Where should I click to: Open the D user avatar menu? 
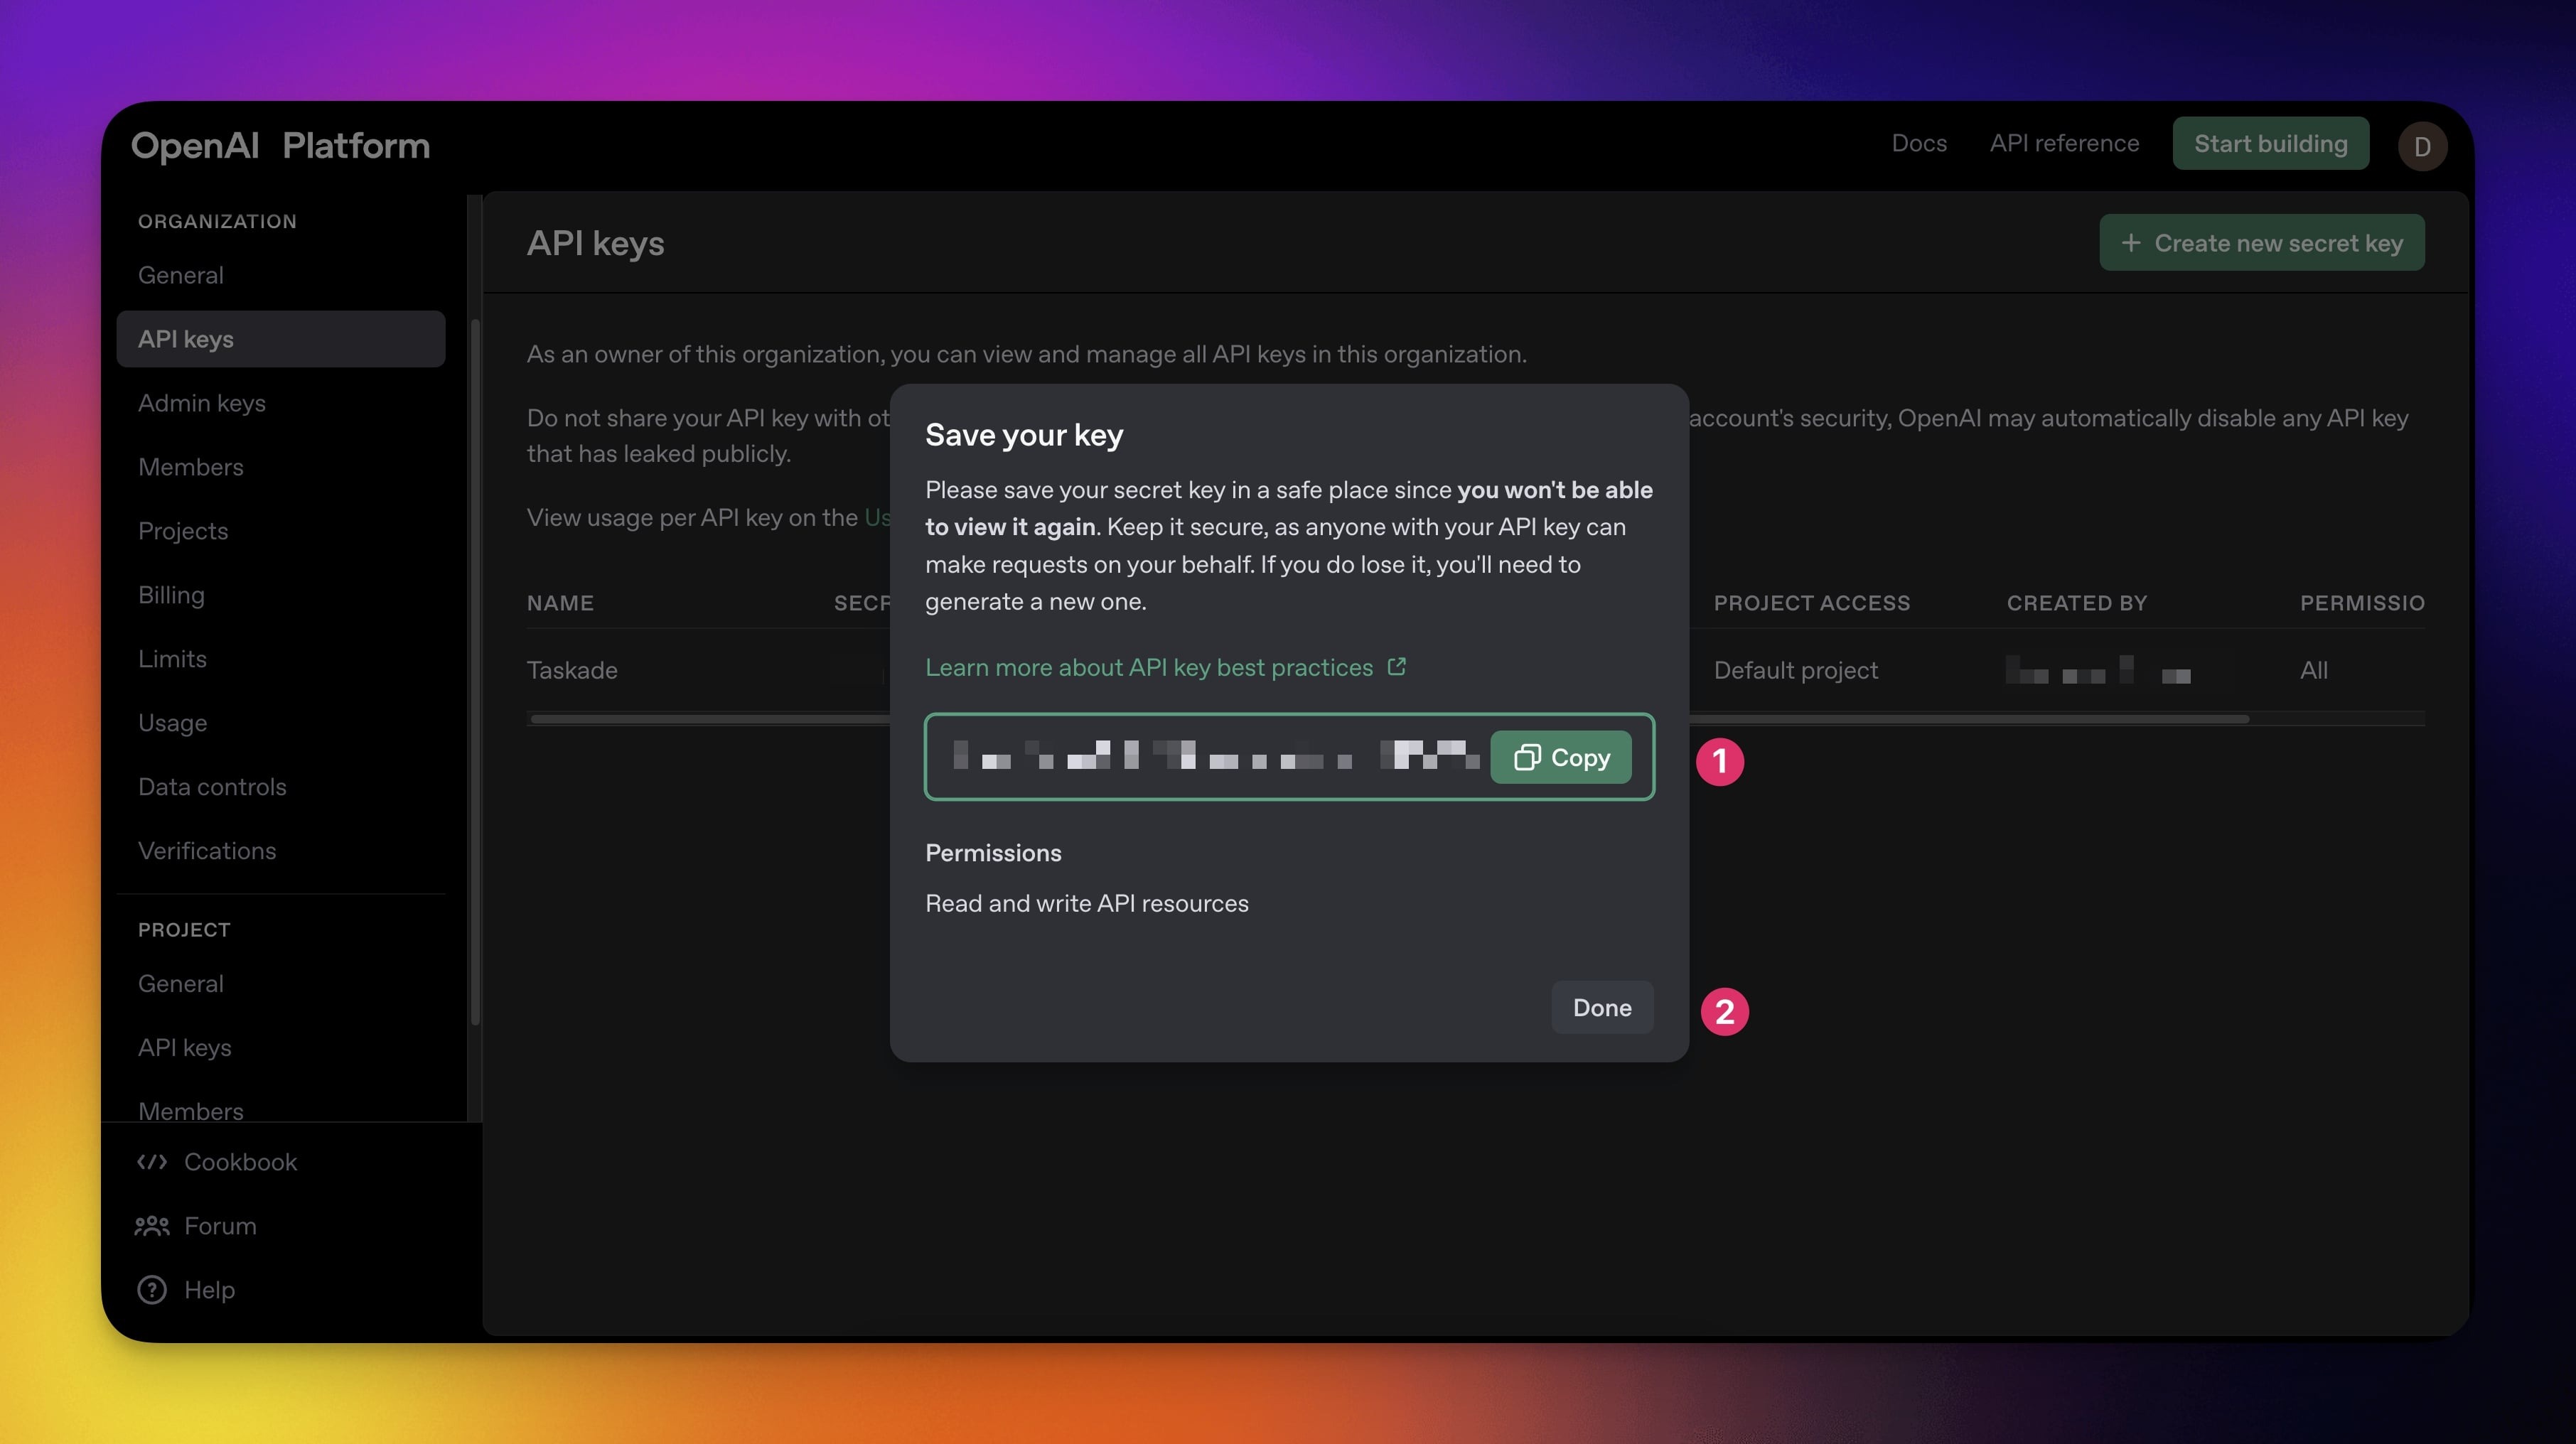coord(2421,146)
